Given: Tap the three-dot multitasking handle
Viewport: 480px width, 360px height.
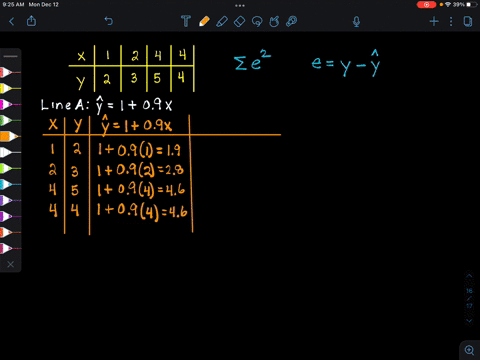Looking at the screenshot, I should 240,5.
